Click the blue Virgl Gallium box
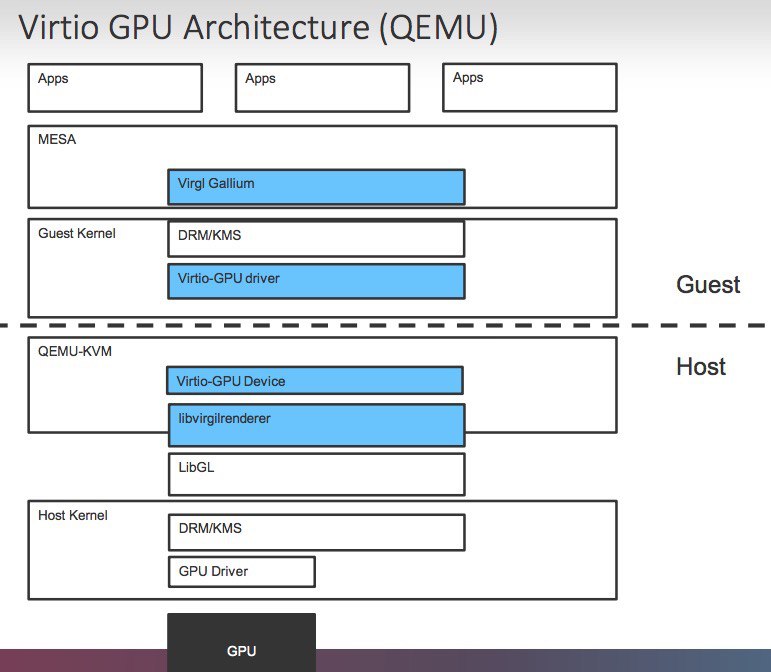The width and height of the screenshot is (771, 672). click(316, 187)
